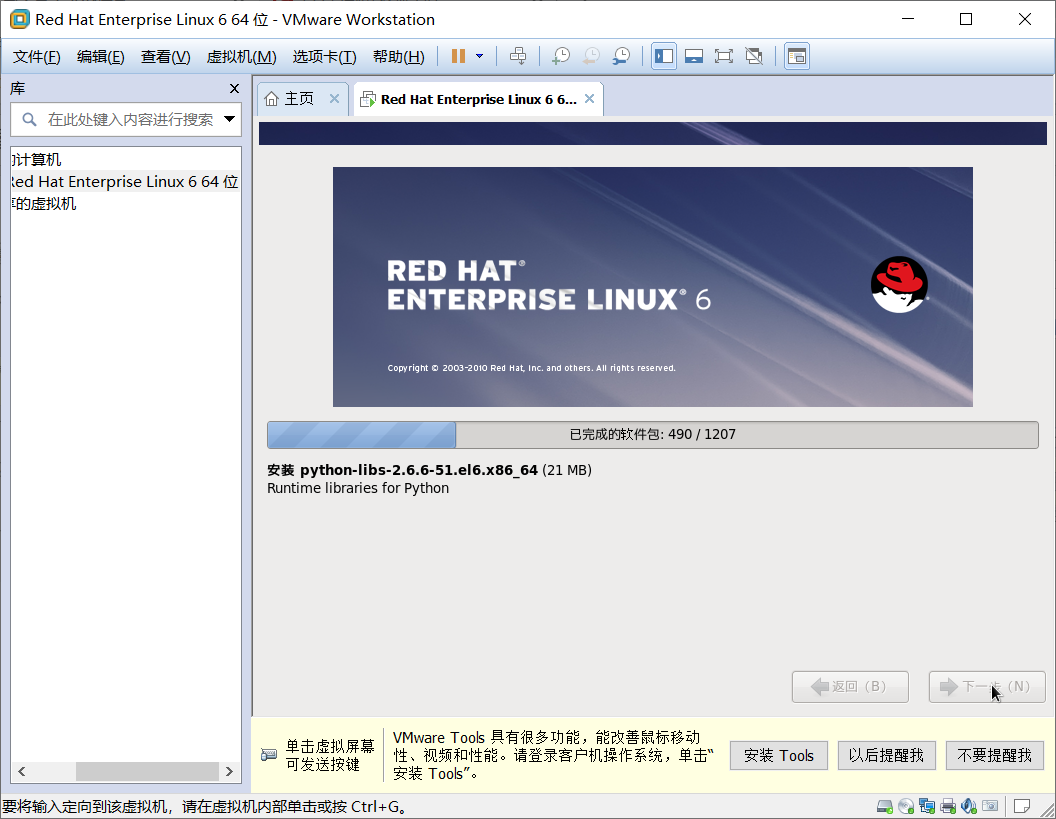Select the Red Hat Enterprise Linux 6 tab
The height and width of the screenshot is (819, 1056).
coord(478,99)
